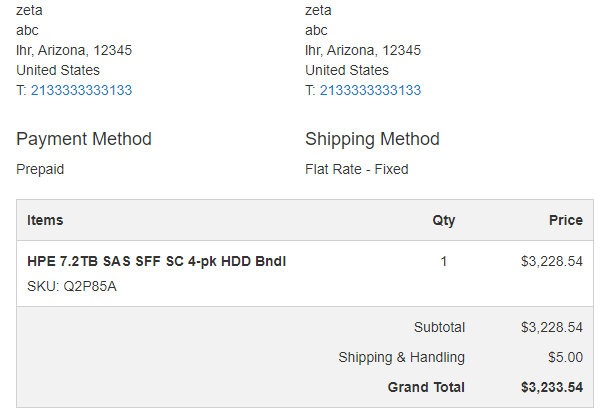Select the Shipping Method heading
The height and width of the screenshot is (415, 606).
372,139
